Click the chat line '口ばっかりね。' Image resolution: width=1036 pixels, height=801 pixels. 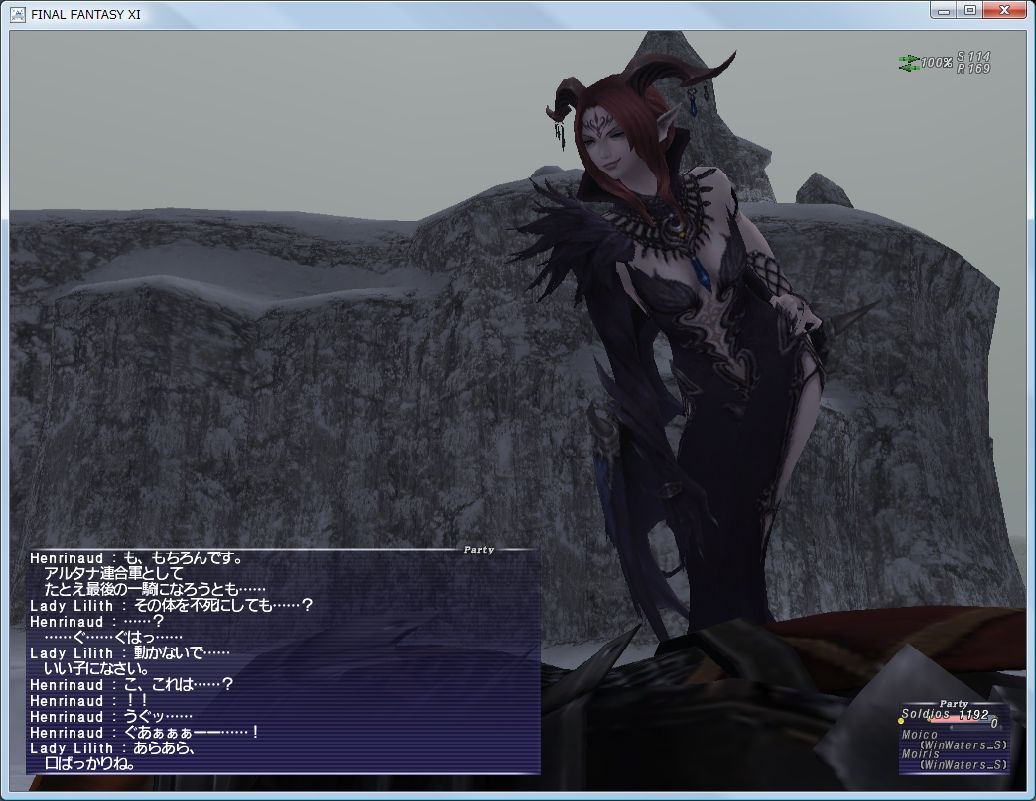coord(90,764)
